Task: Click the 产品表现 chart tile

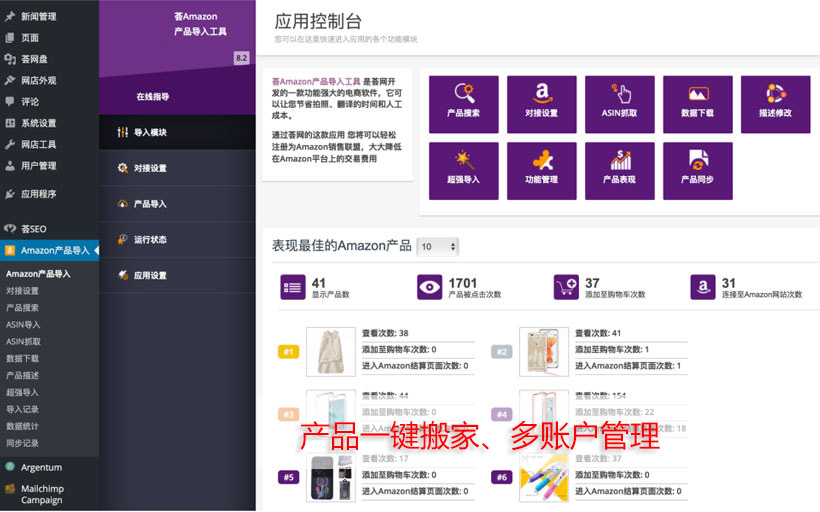Action: click(619, 171)
